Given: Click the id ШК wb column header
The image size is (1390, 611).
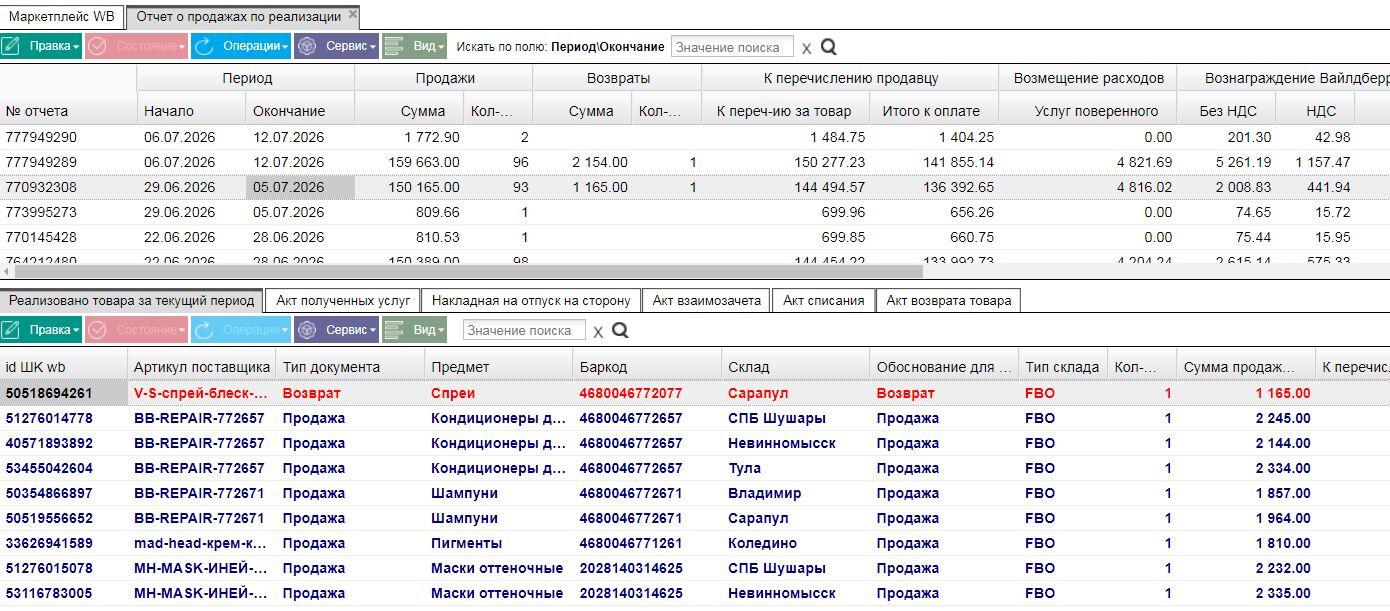Looking at the screenshot, I should 64,367.
